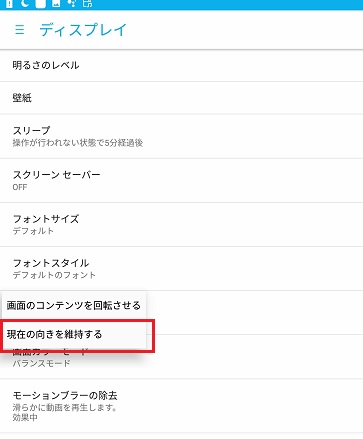Tap the USB icon in status bar
363x439 pixels.
[x=71, y=3]
